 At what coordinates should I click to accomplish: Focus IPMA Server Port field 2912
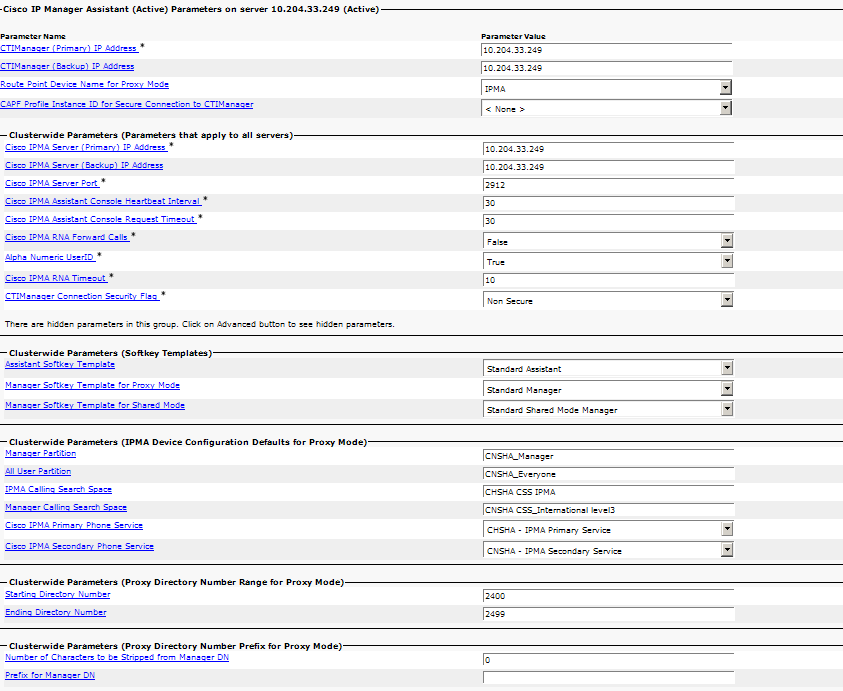[609, 185]
